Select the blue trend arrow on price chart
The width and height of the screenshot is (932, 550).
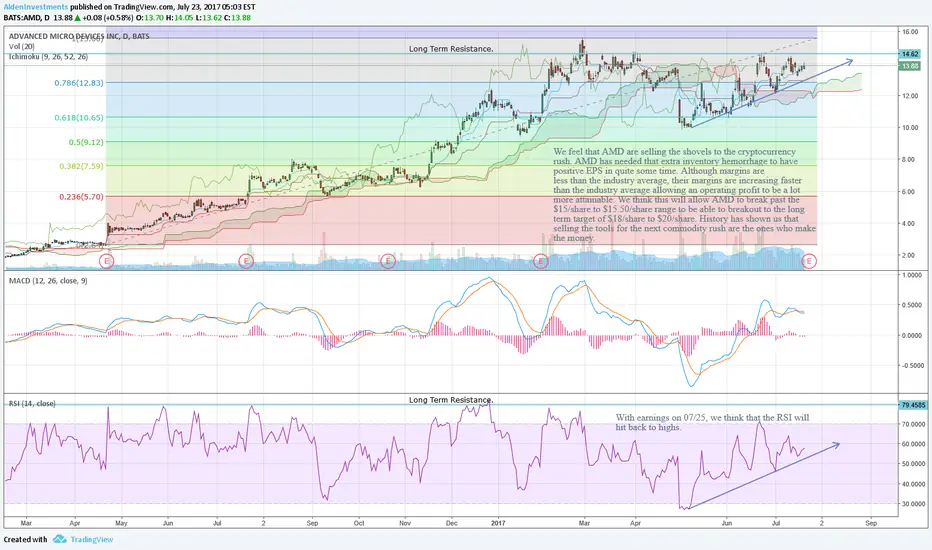pyautogui.click(x=772, y=93)
